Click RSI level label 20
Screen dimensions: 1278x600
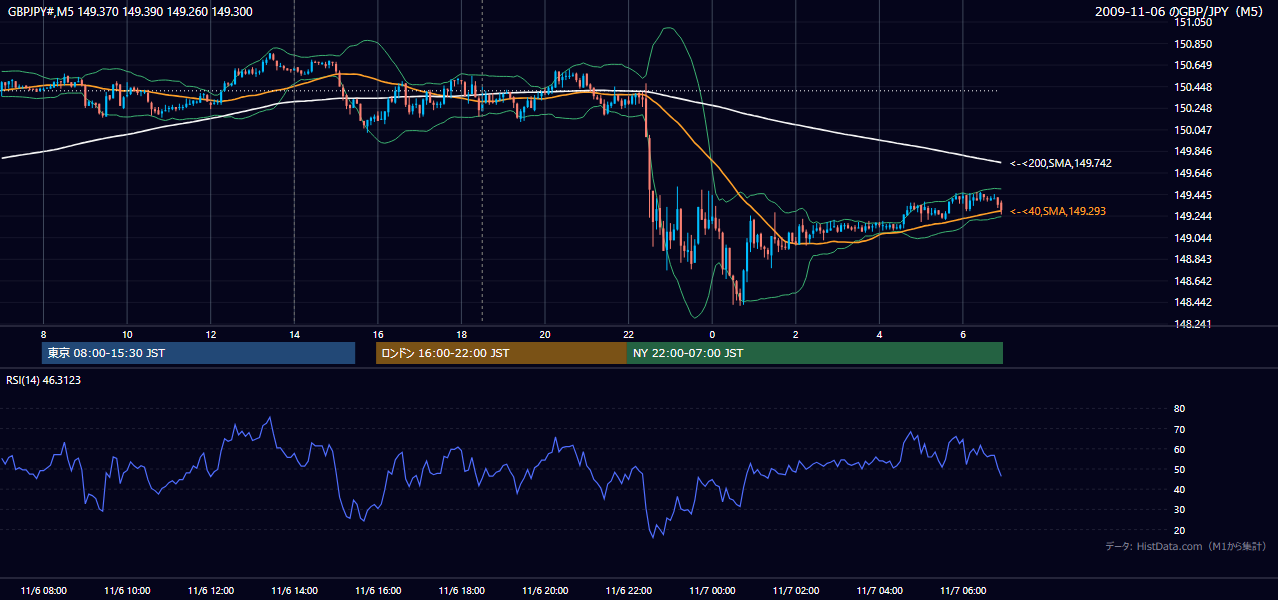click(1179, 530)
